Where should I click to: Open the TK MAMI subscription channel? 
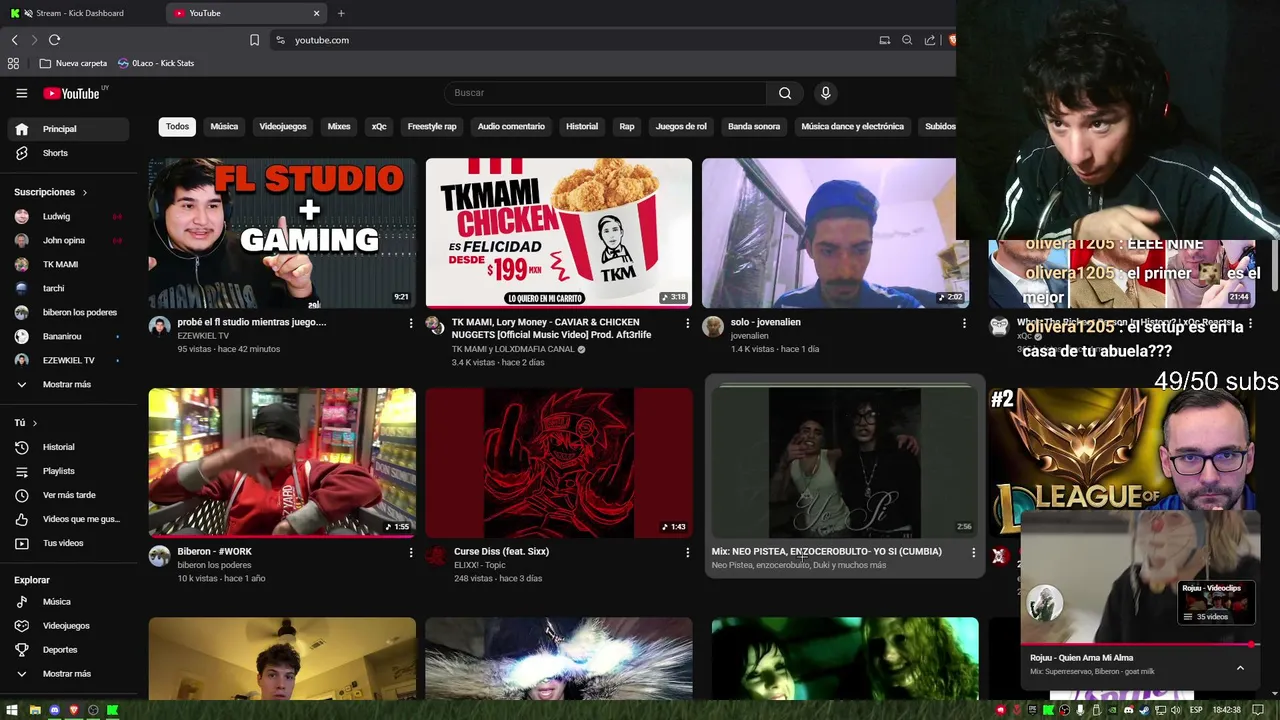pyautogui.click(x=68, y=264)
